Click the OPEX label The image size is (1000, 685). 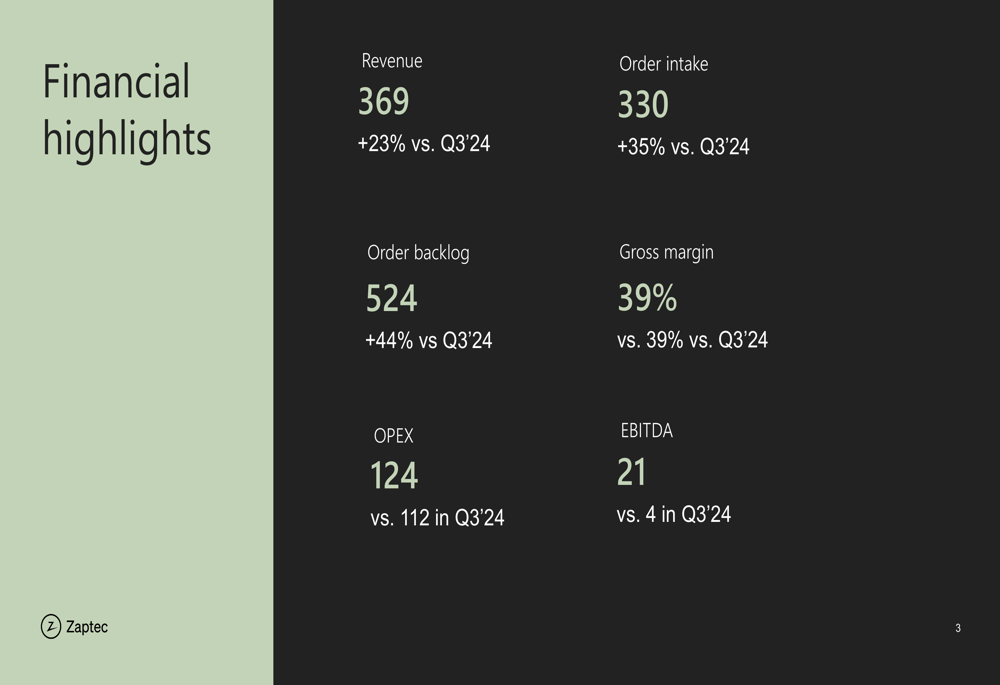pyautogui.click(x=393, y=436)
